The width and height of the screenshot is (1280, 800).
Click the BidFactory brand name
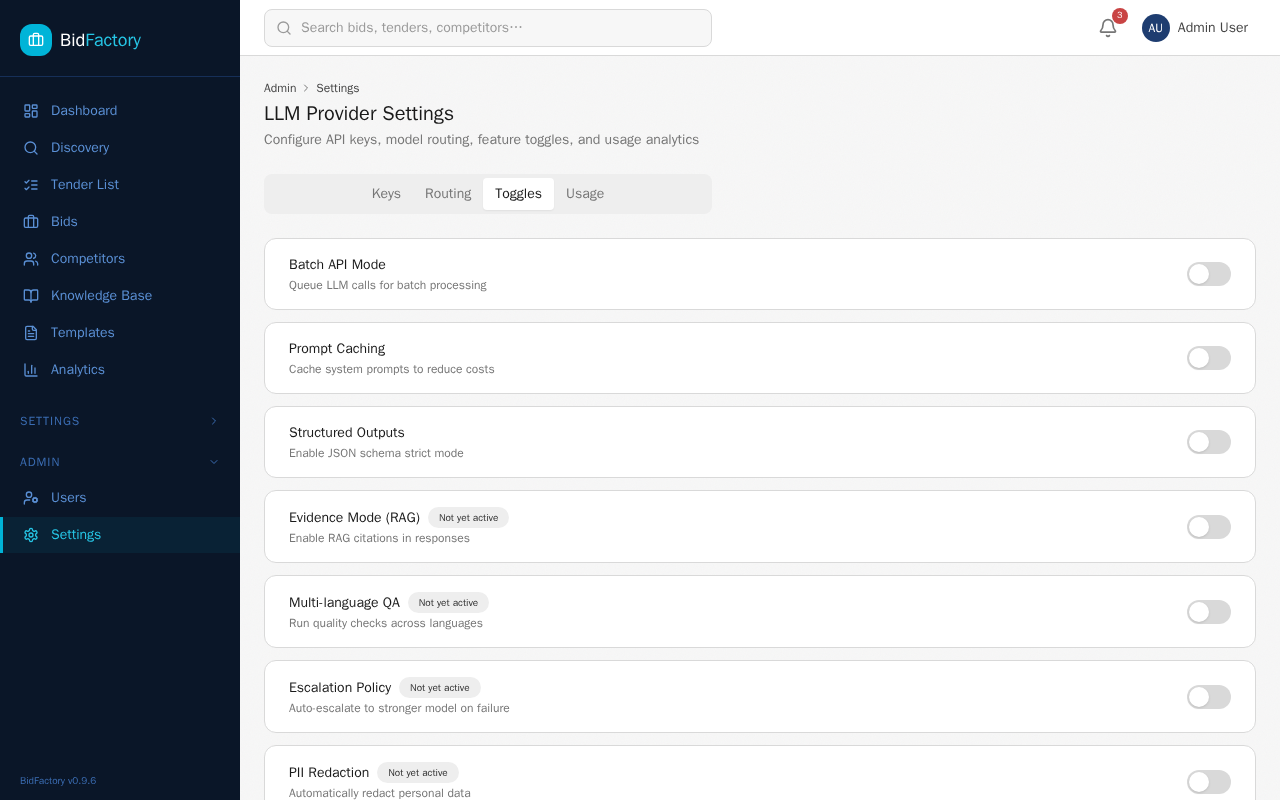[100, 40]
